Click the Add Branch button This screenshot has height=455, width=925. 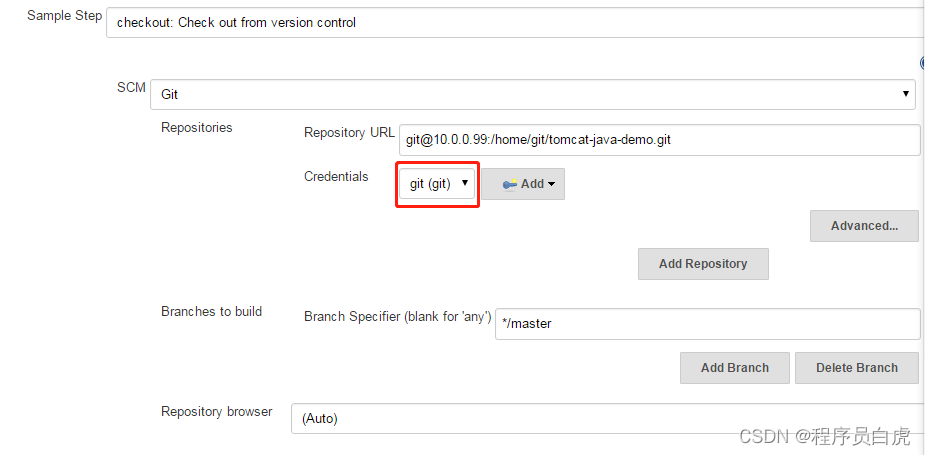734,368
